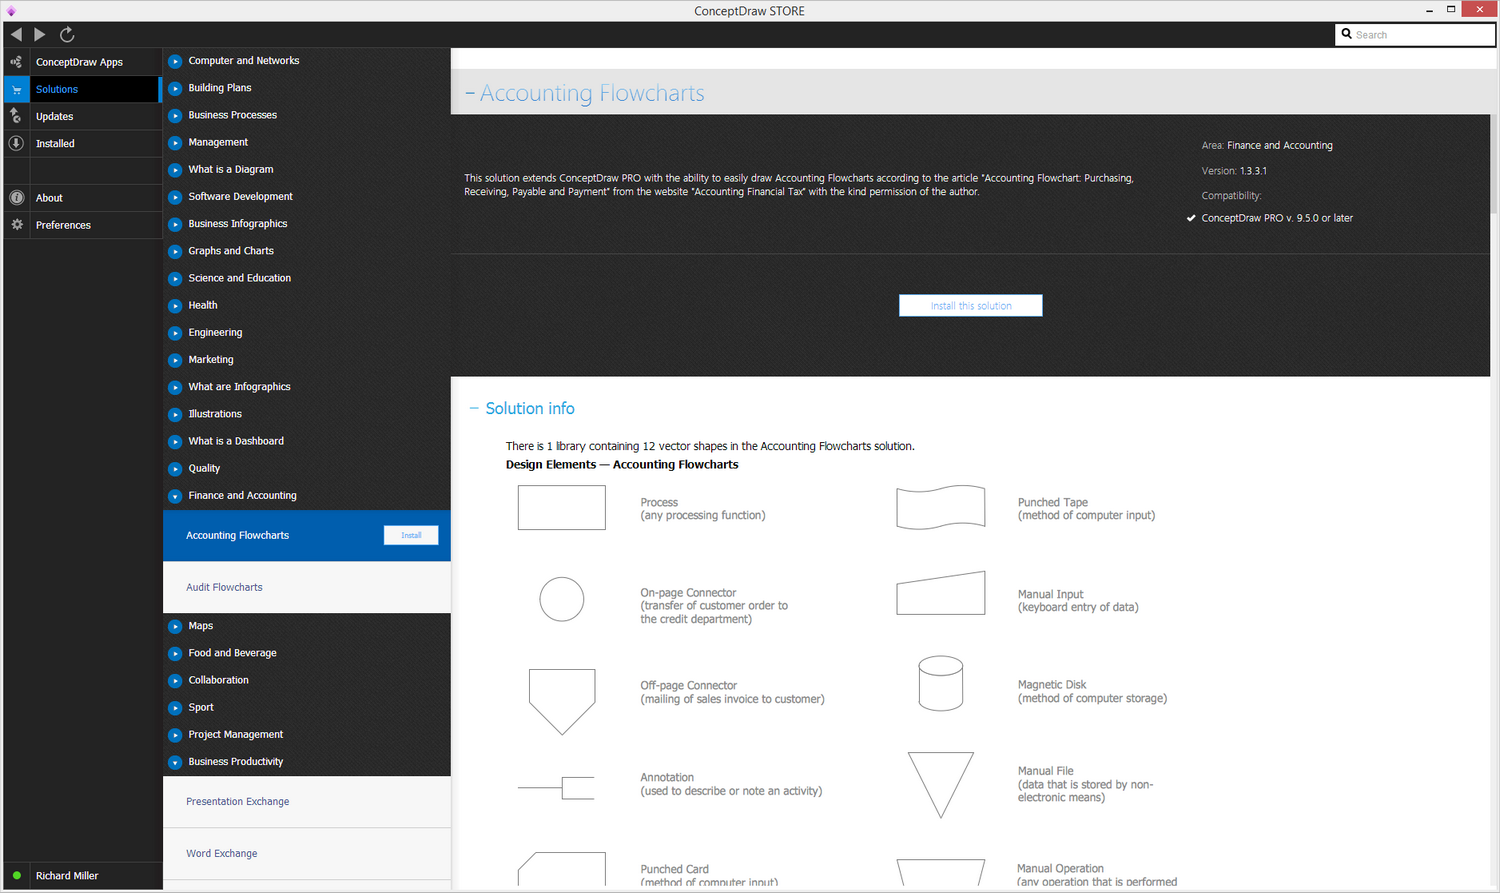Open the Presentation Exchange solution

pyautogui.click(x=307, y=801)
